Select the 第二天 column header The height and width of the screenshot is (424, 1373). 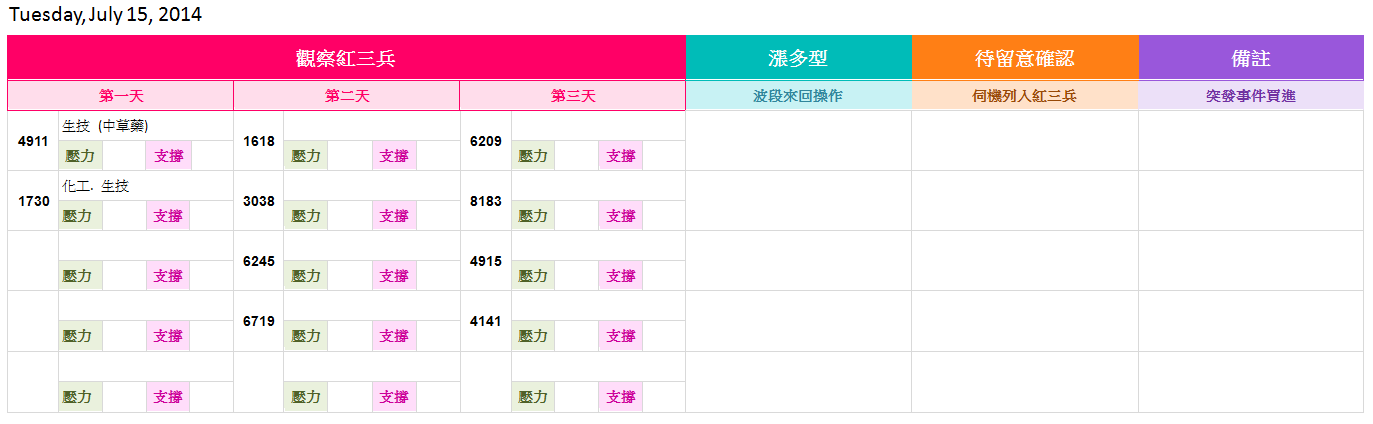347,96
